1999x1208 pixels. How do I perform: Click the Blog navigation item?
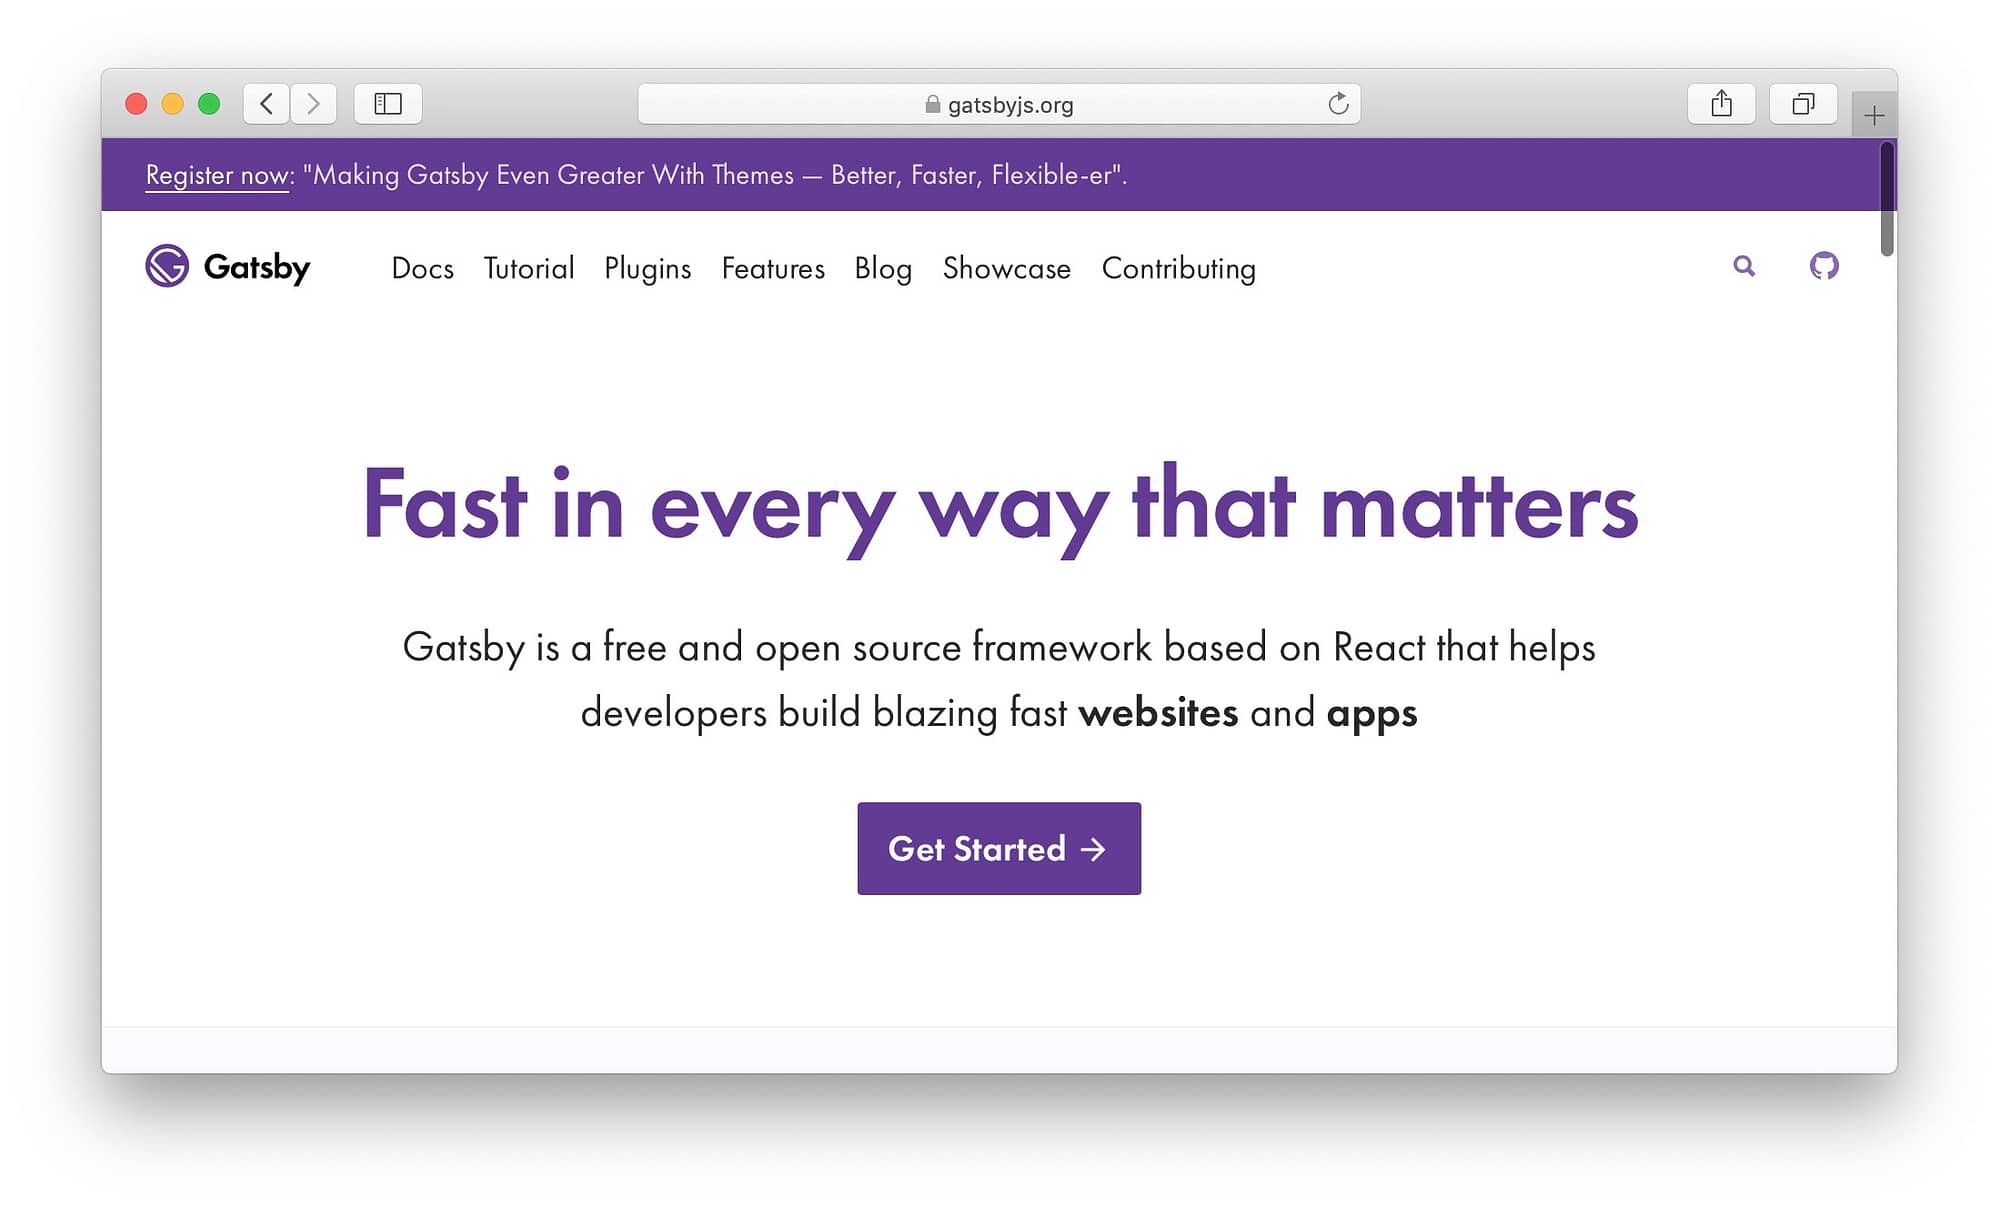click(x=884, y=268)
